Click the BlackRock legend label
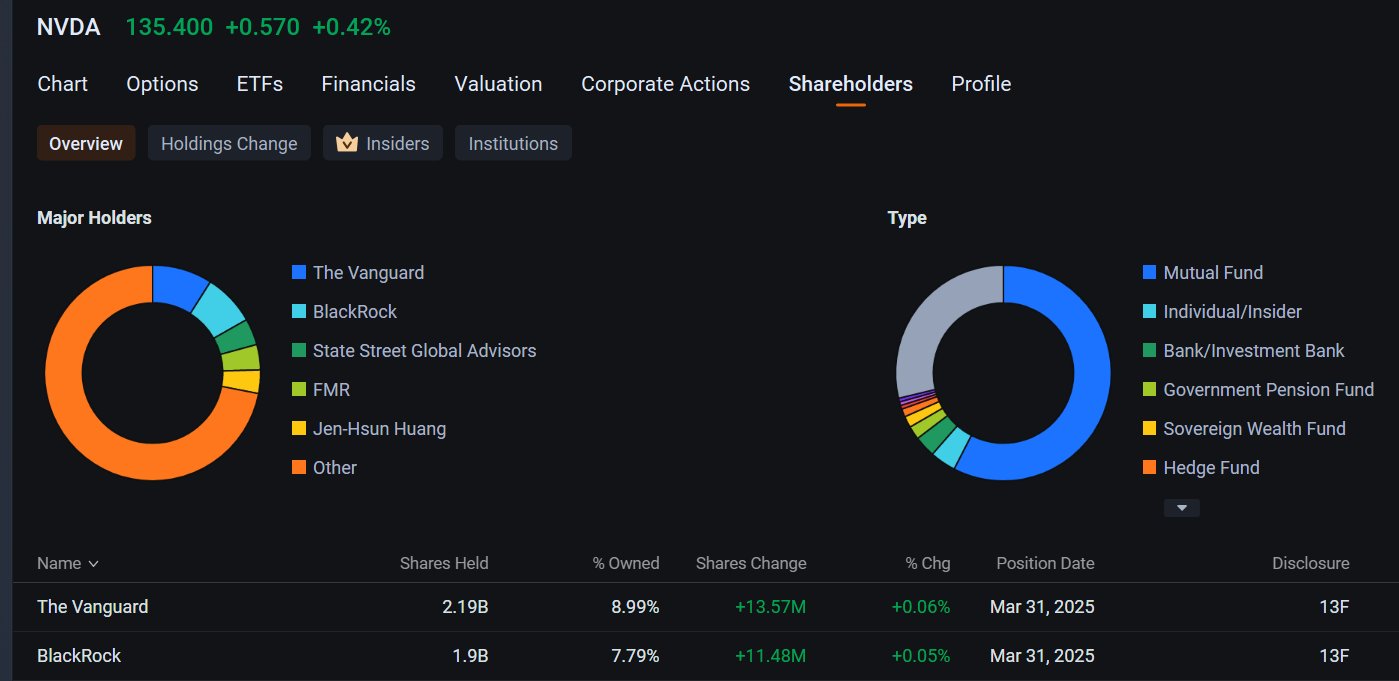The width and height of the screenshot is (1399, 681). coord(355,311)
